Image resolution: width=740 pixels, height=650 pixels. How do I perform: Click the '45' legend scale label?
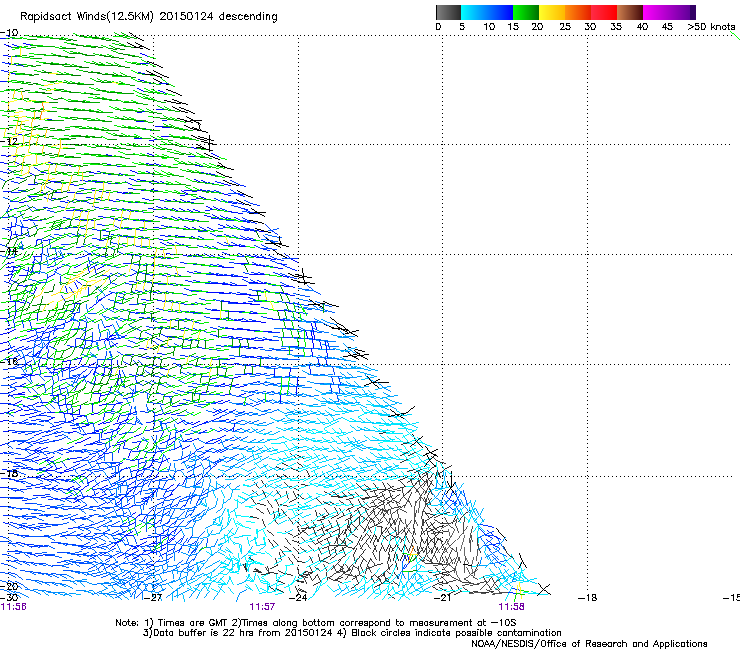point(667,26)
